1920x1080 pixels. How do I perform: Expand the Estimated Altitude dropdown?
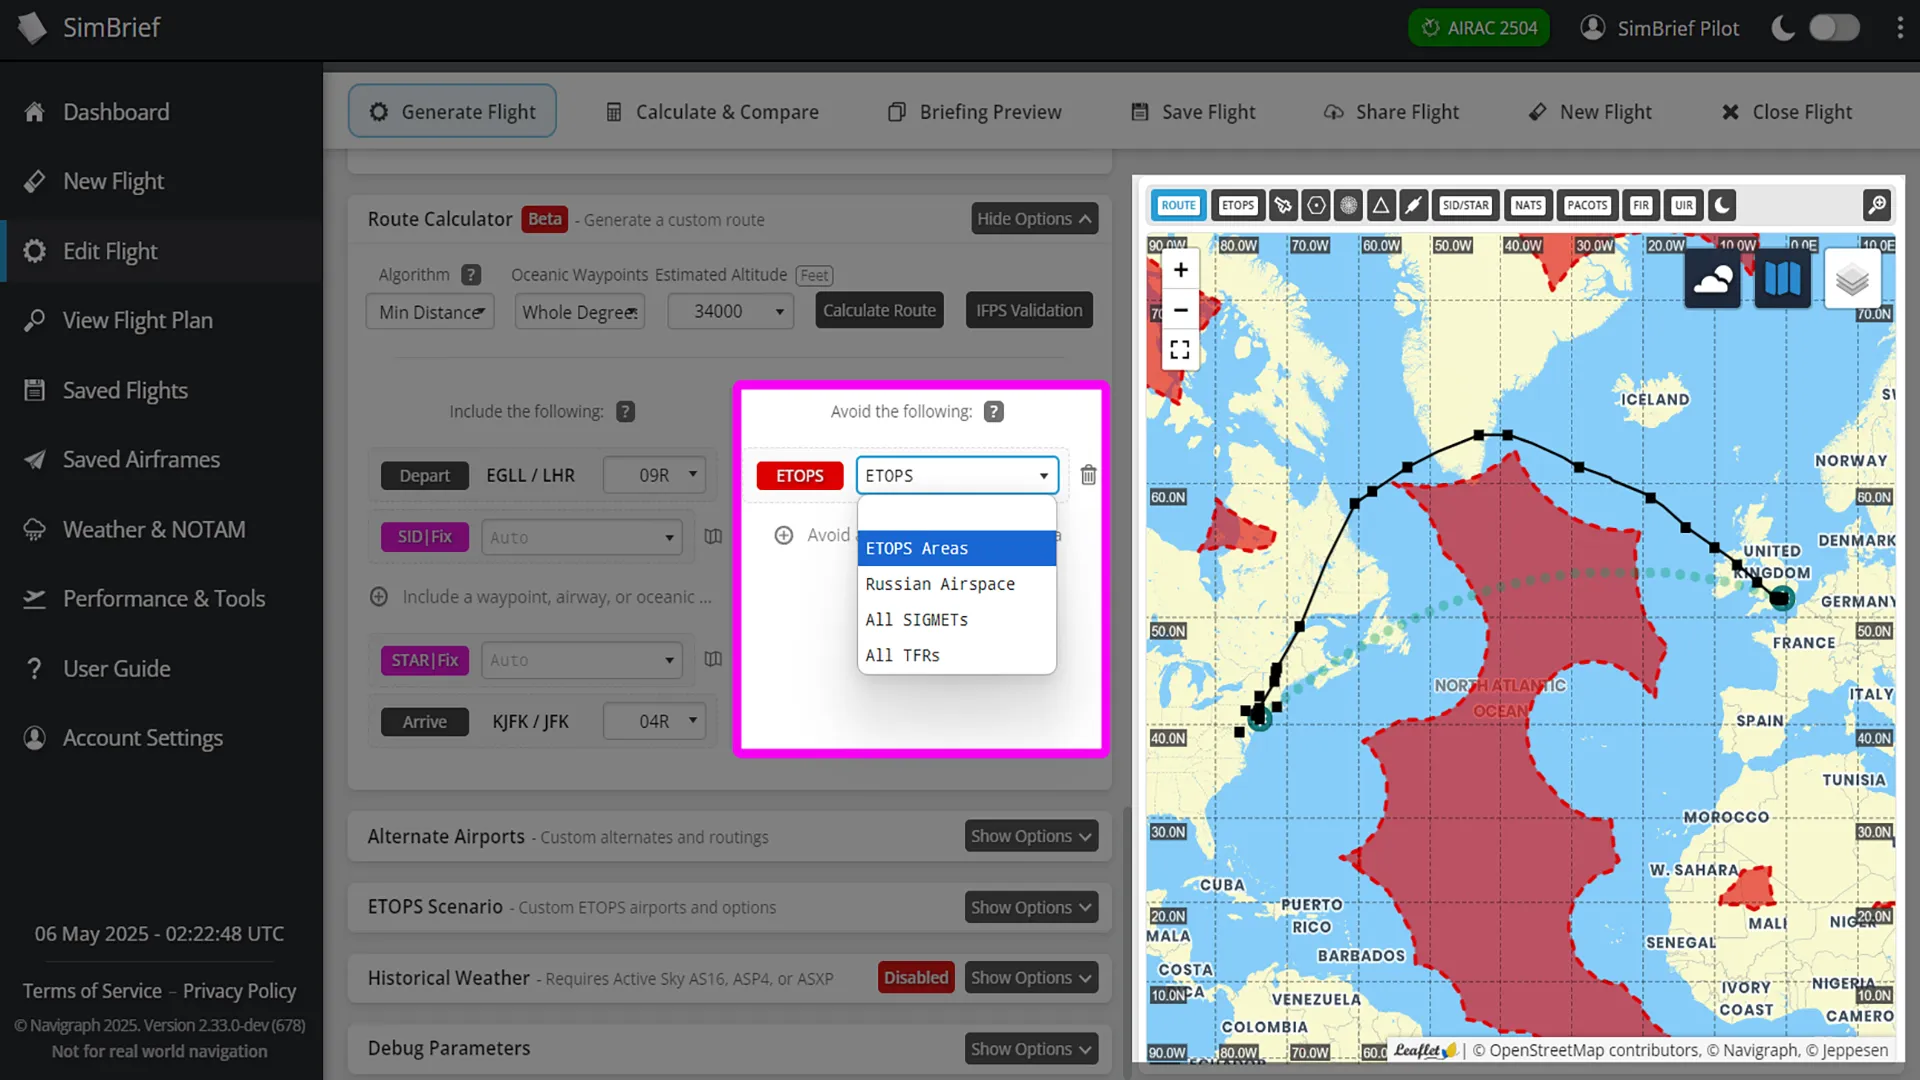click(x=730, y=311)
